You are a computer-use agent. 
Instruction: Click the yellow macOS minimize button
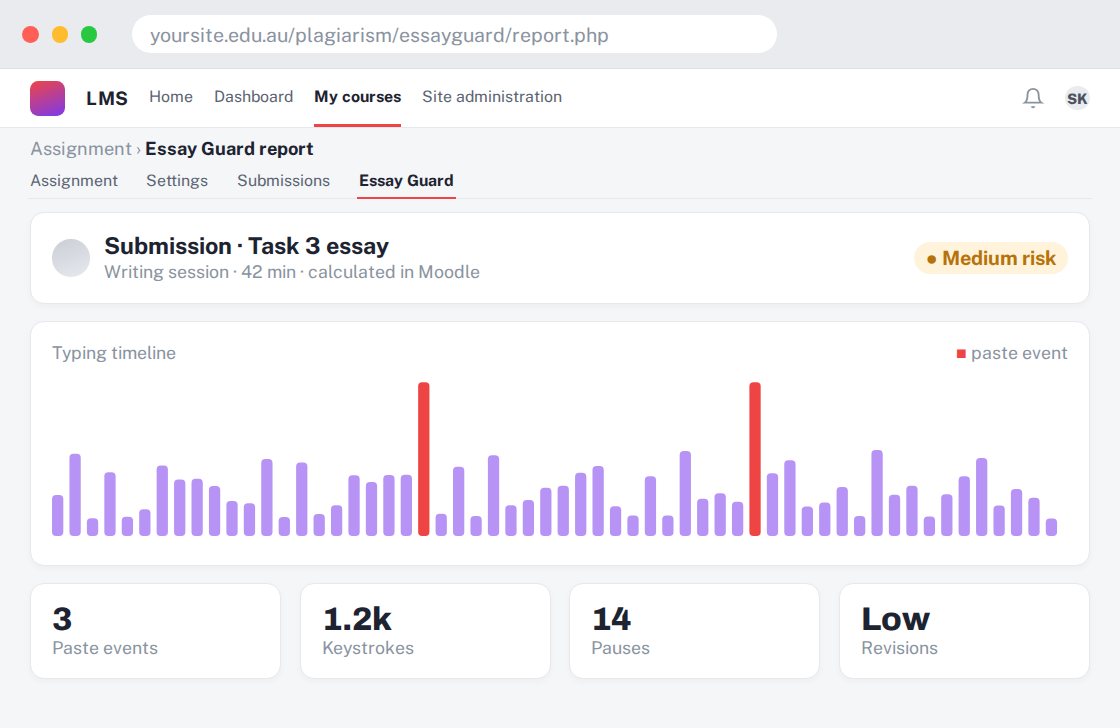60,34
